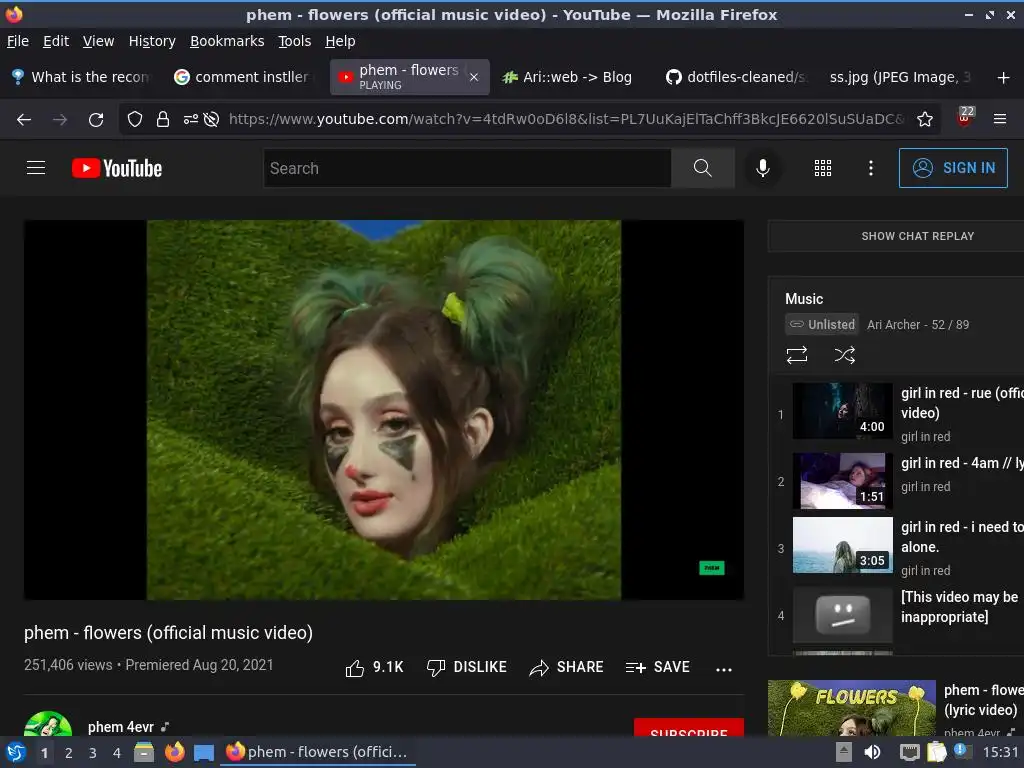Open the Bookmarks menu
This screenshot has height=768, width=1024.
(x=227, y=41)
